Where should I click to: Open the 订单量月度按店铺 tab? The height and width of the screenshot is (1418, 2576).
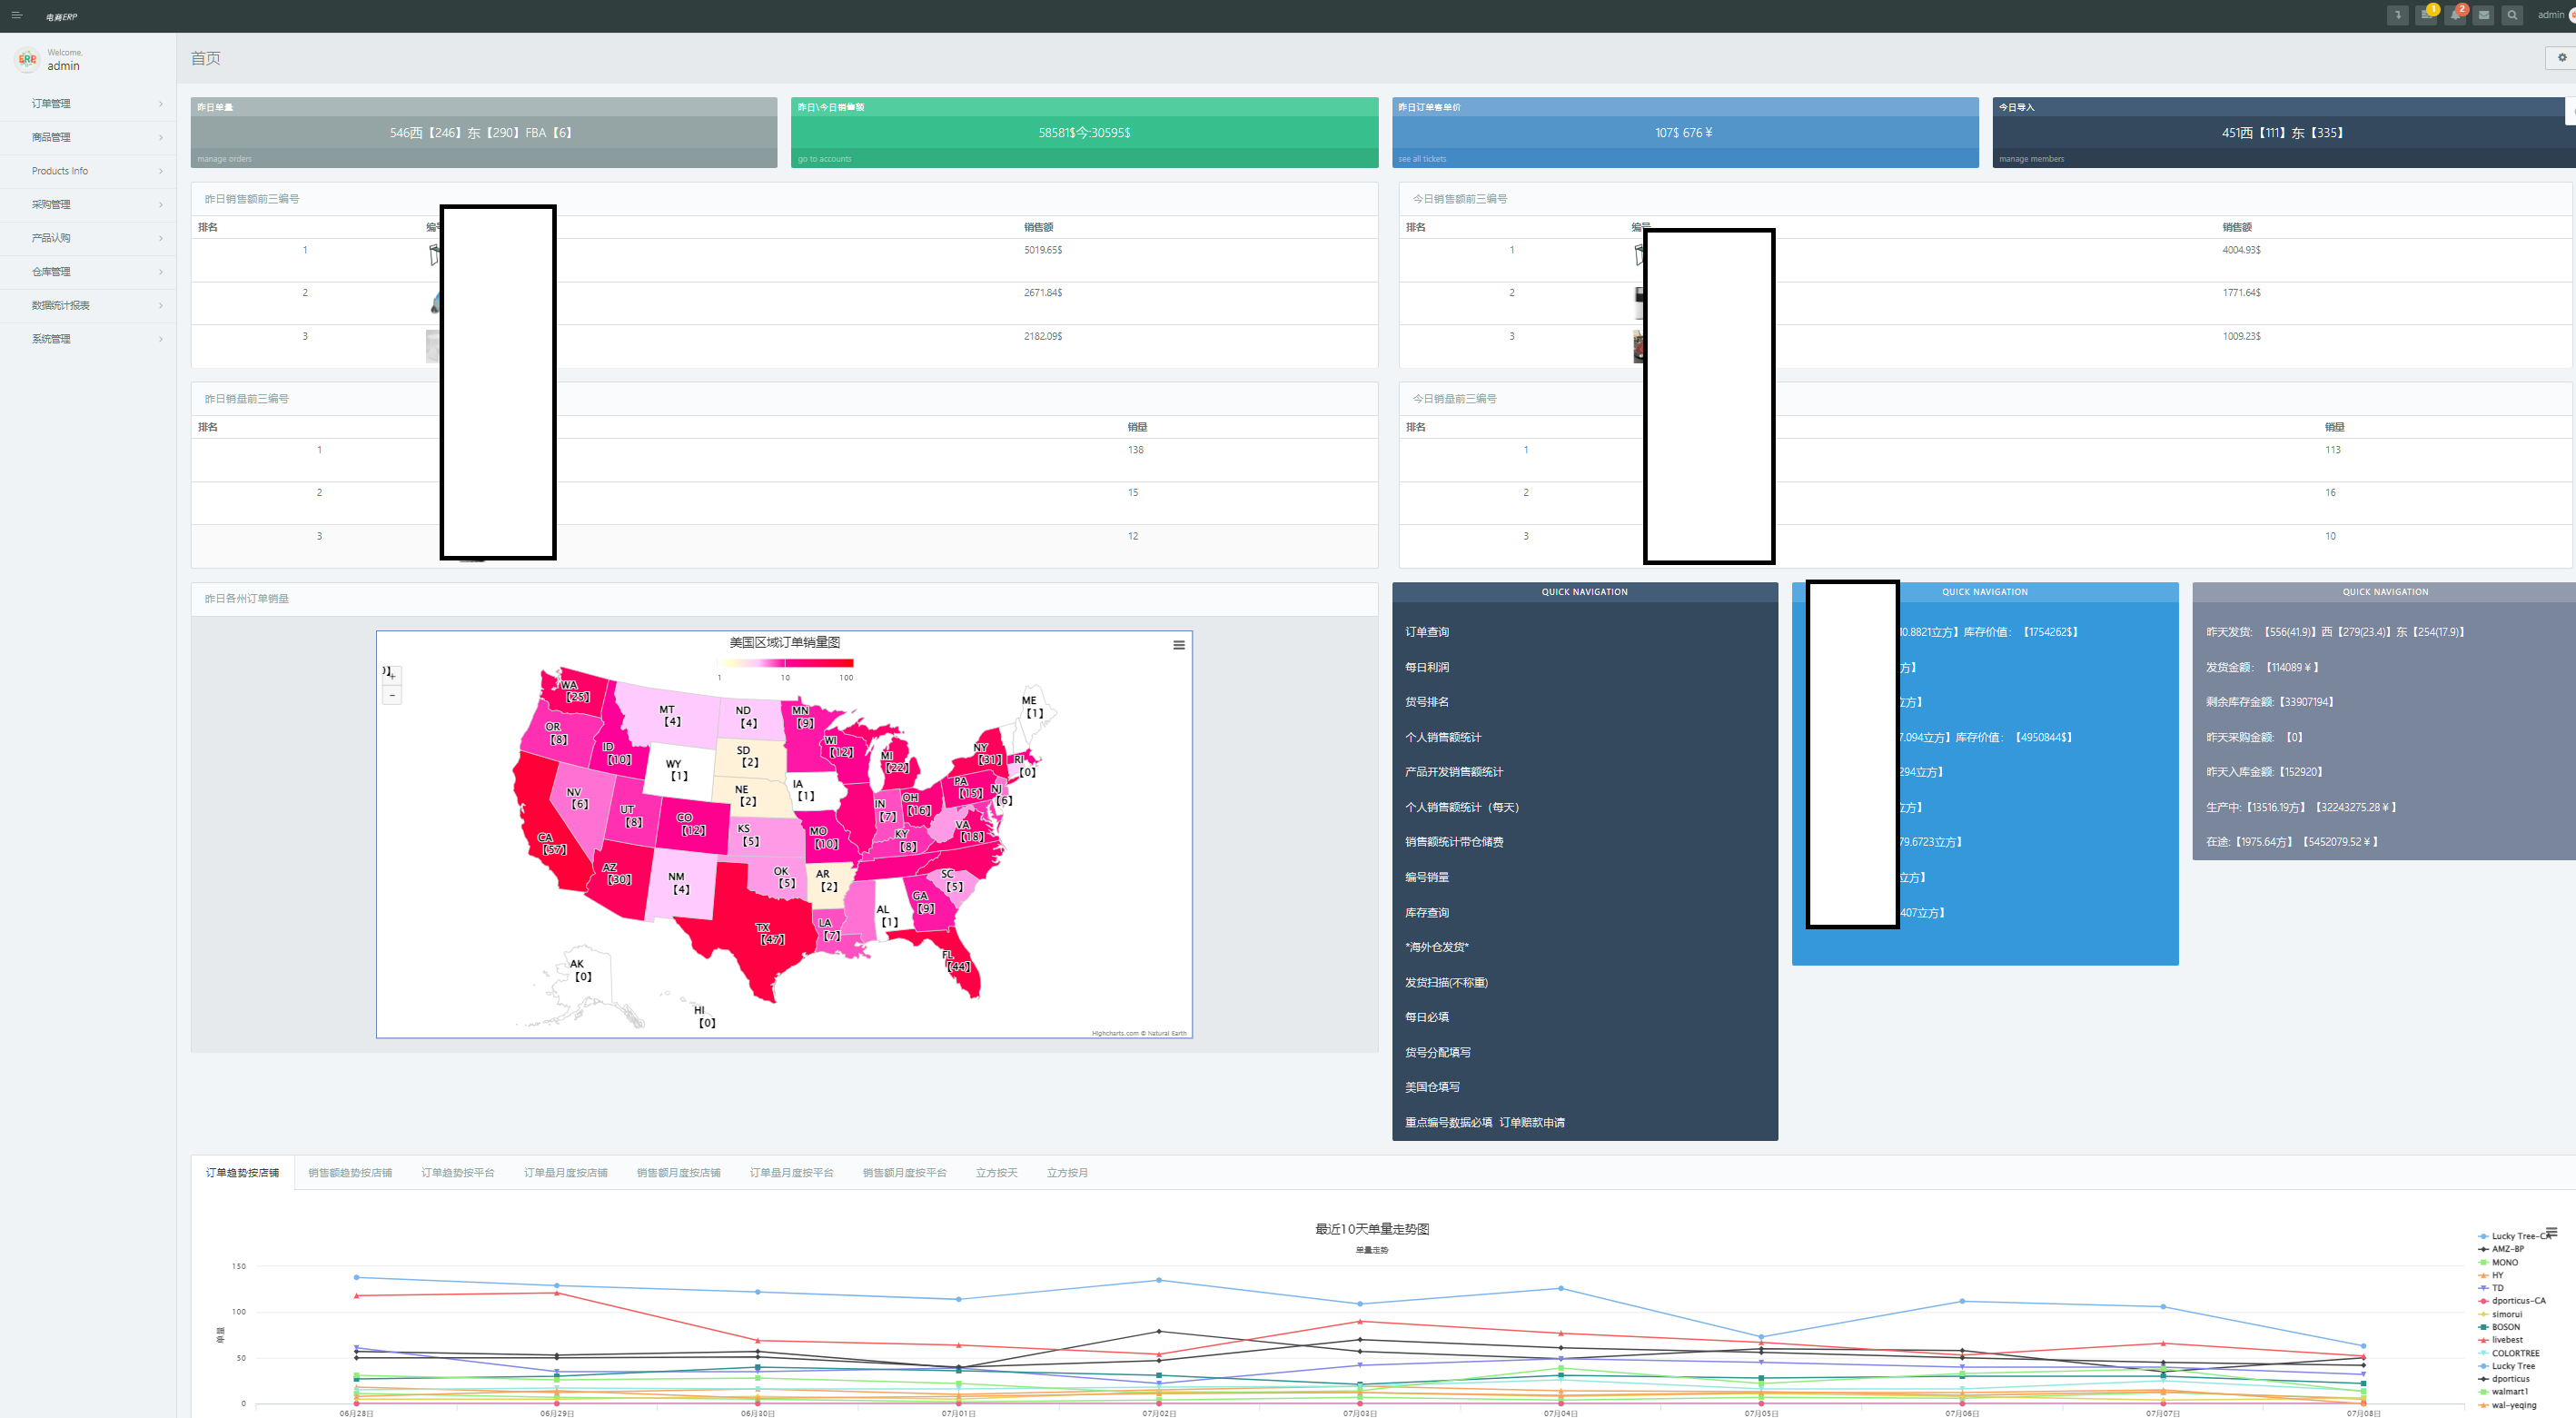coord(566,1173)
